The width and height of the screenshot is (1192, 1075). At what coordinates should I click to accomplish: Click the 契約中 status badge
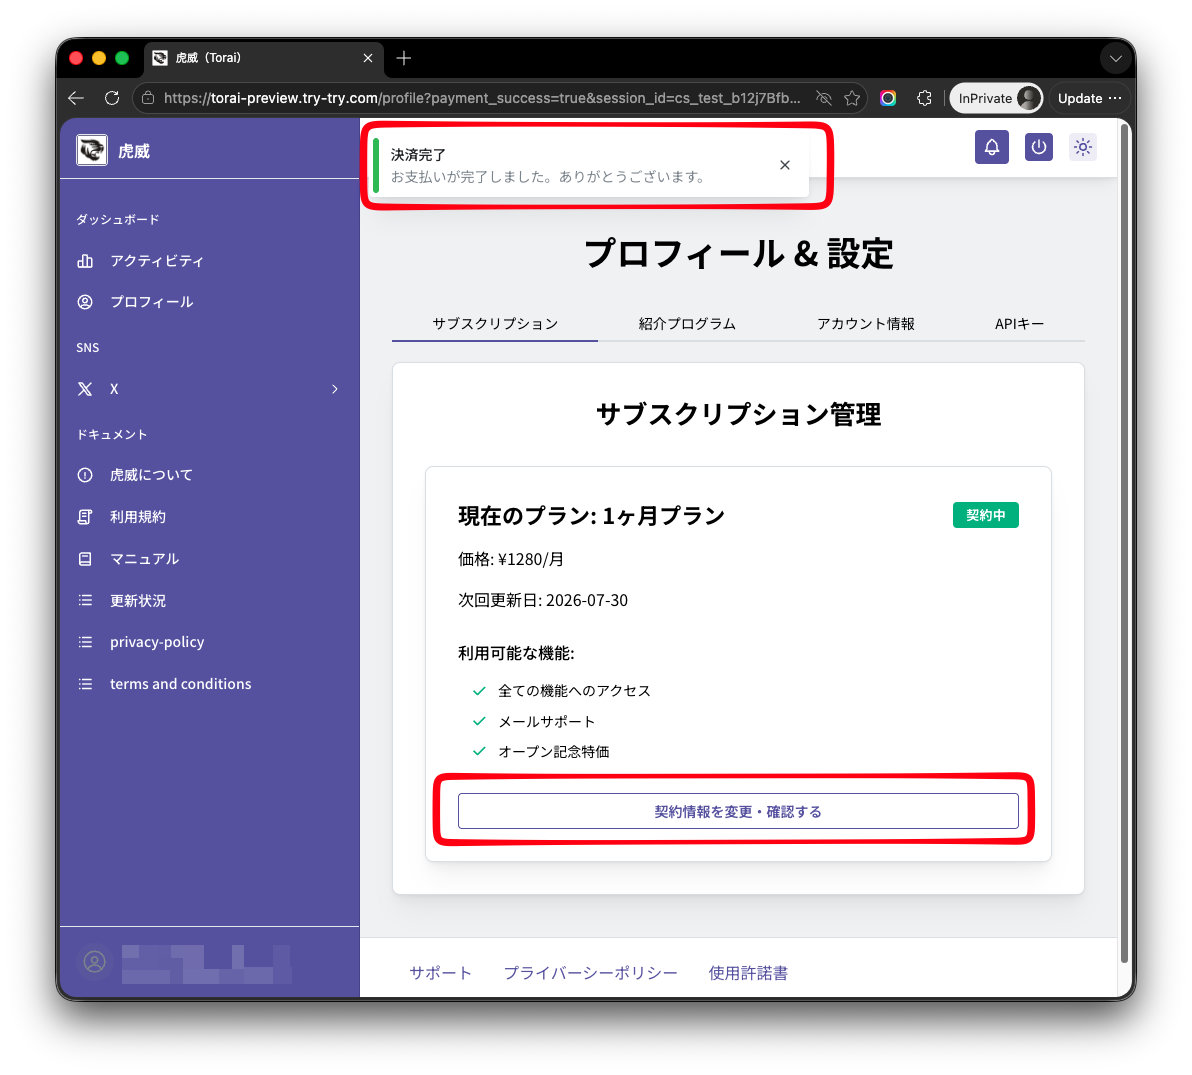(985, 515)
